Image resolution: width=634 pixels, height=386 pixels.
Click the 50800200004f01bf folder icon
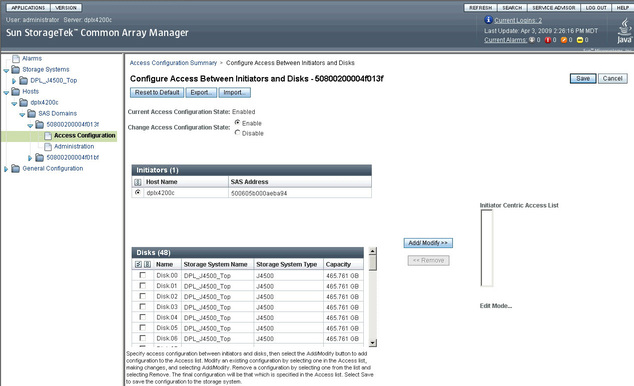[x=40, y=157]
